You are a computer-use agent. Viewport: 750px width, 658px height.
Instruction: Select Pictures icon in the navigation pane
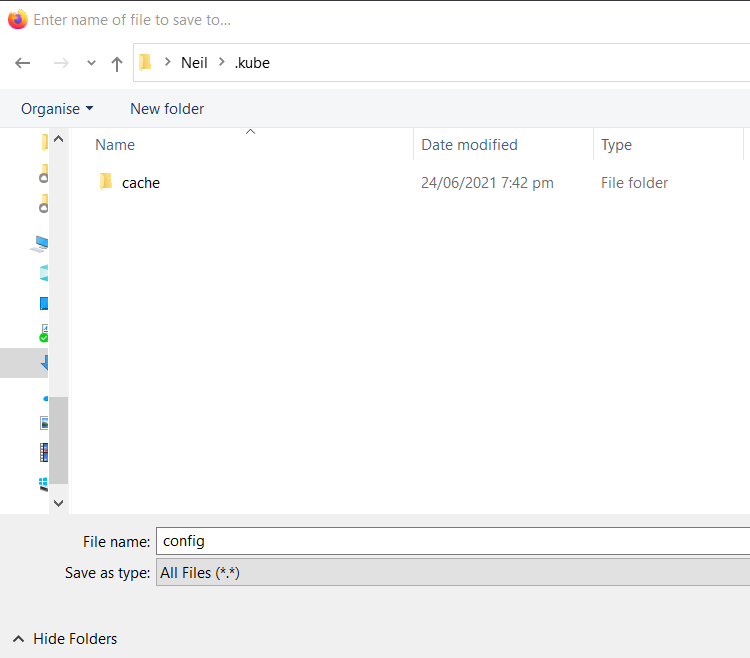[x=44, y=423]
